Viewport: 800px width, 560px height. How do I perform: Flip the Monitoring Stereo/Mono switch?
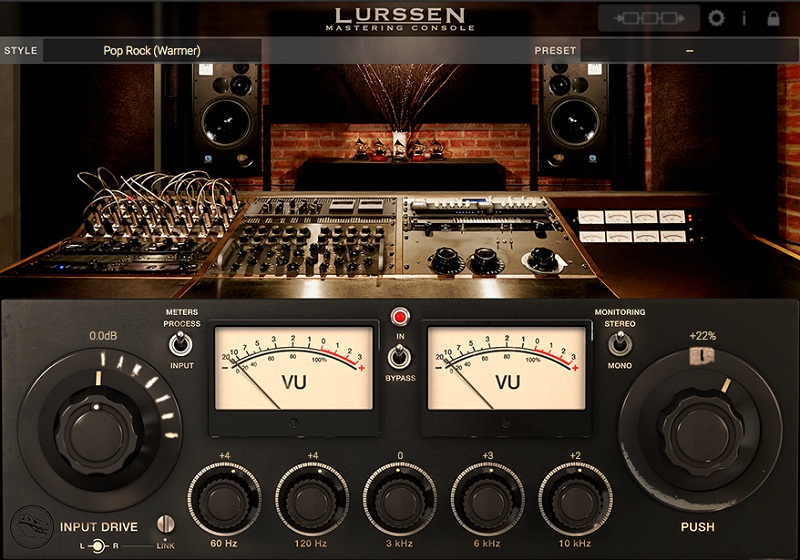click(x=619, y=344)
